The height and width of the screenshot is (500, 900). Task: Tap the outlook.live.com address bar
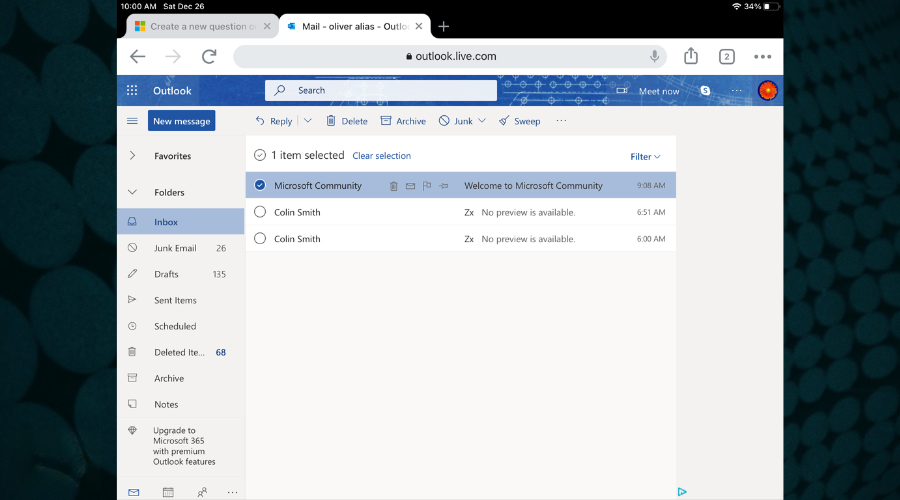[450, 56]
